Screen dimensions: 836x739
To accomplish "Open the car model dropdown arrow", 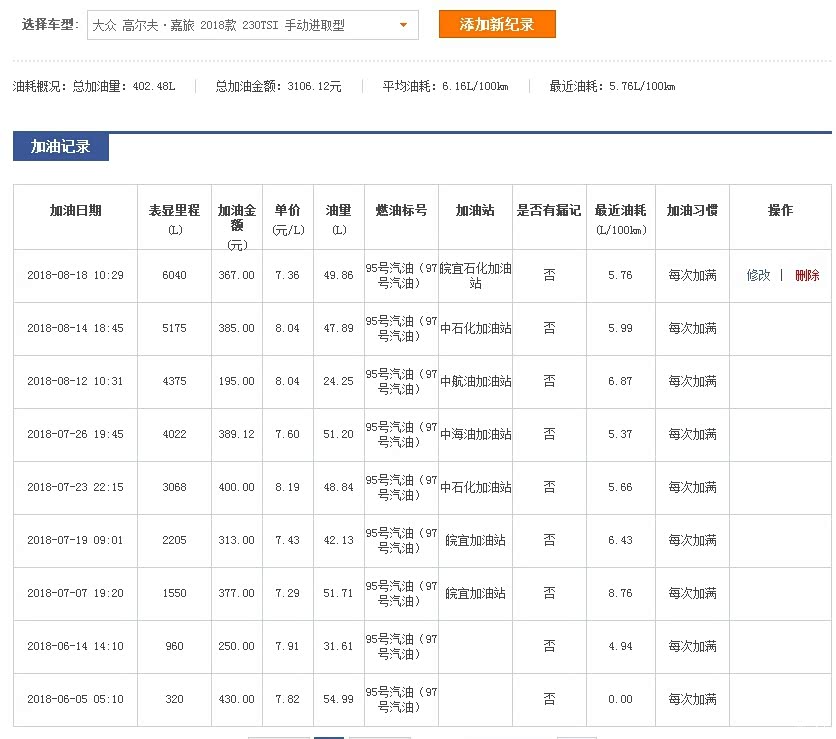I will [x=403, y=26].
